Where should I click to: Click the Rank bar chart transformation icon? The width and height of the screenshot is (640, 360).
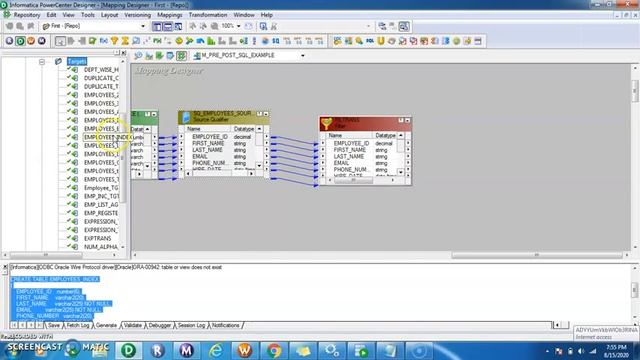[x=211, y=41]
